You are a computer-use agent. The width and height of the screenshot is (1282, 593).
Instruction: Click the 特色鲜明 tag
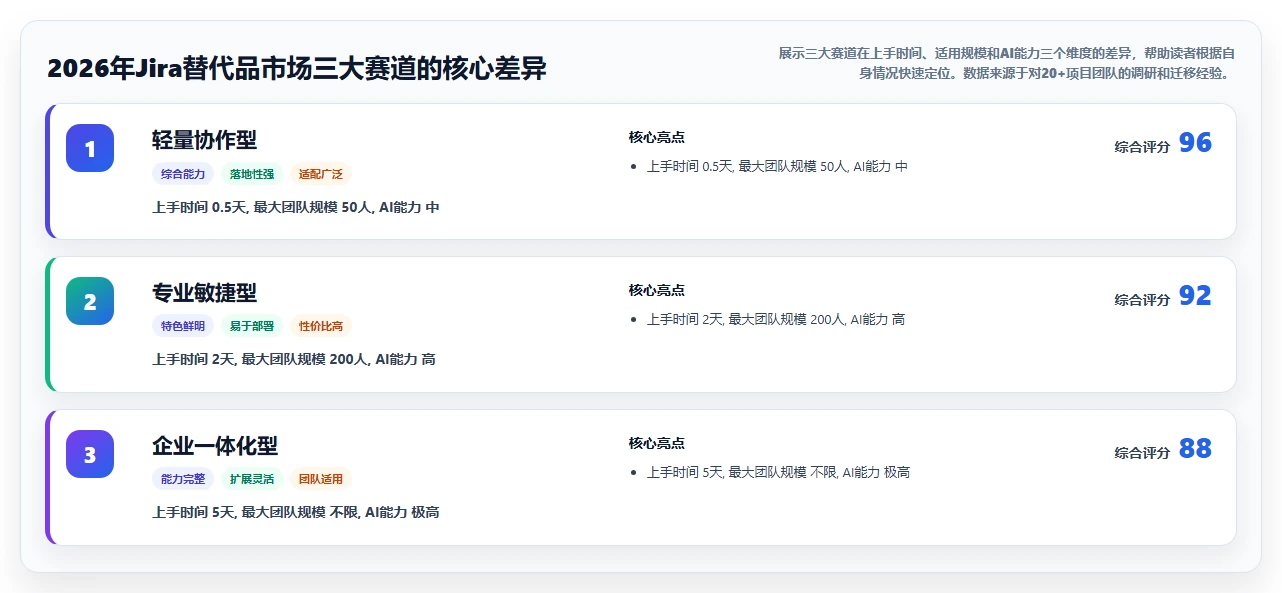pyautogui.click(x=183, y=326)
